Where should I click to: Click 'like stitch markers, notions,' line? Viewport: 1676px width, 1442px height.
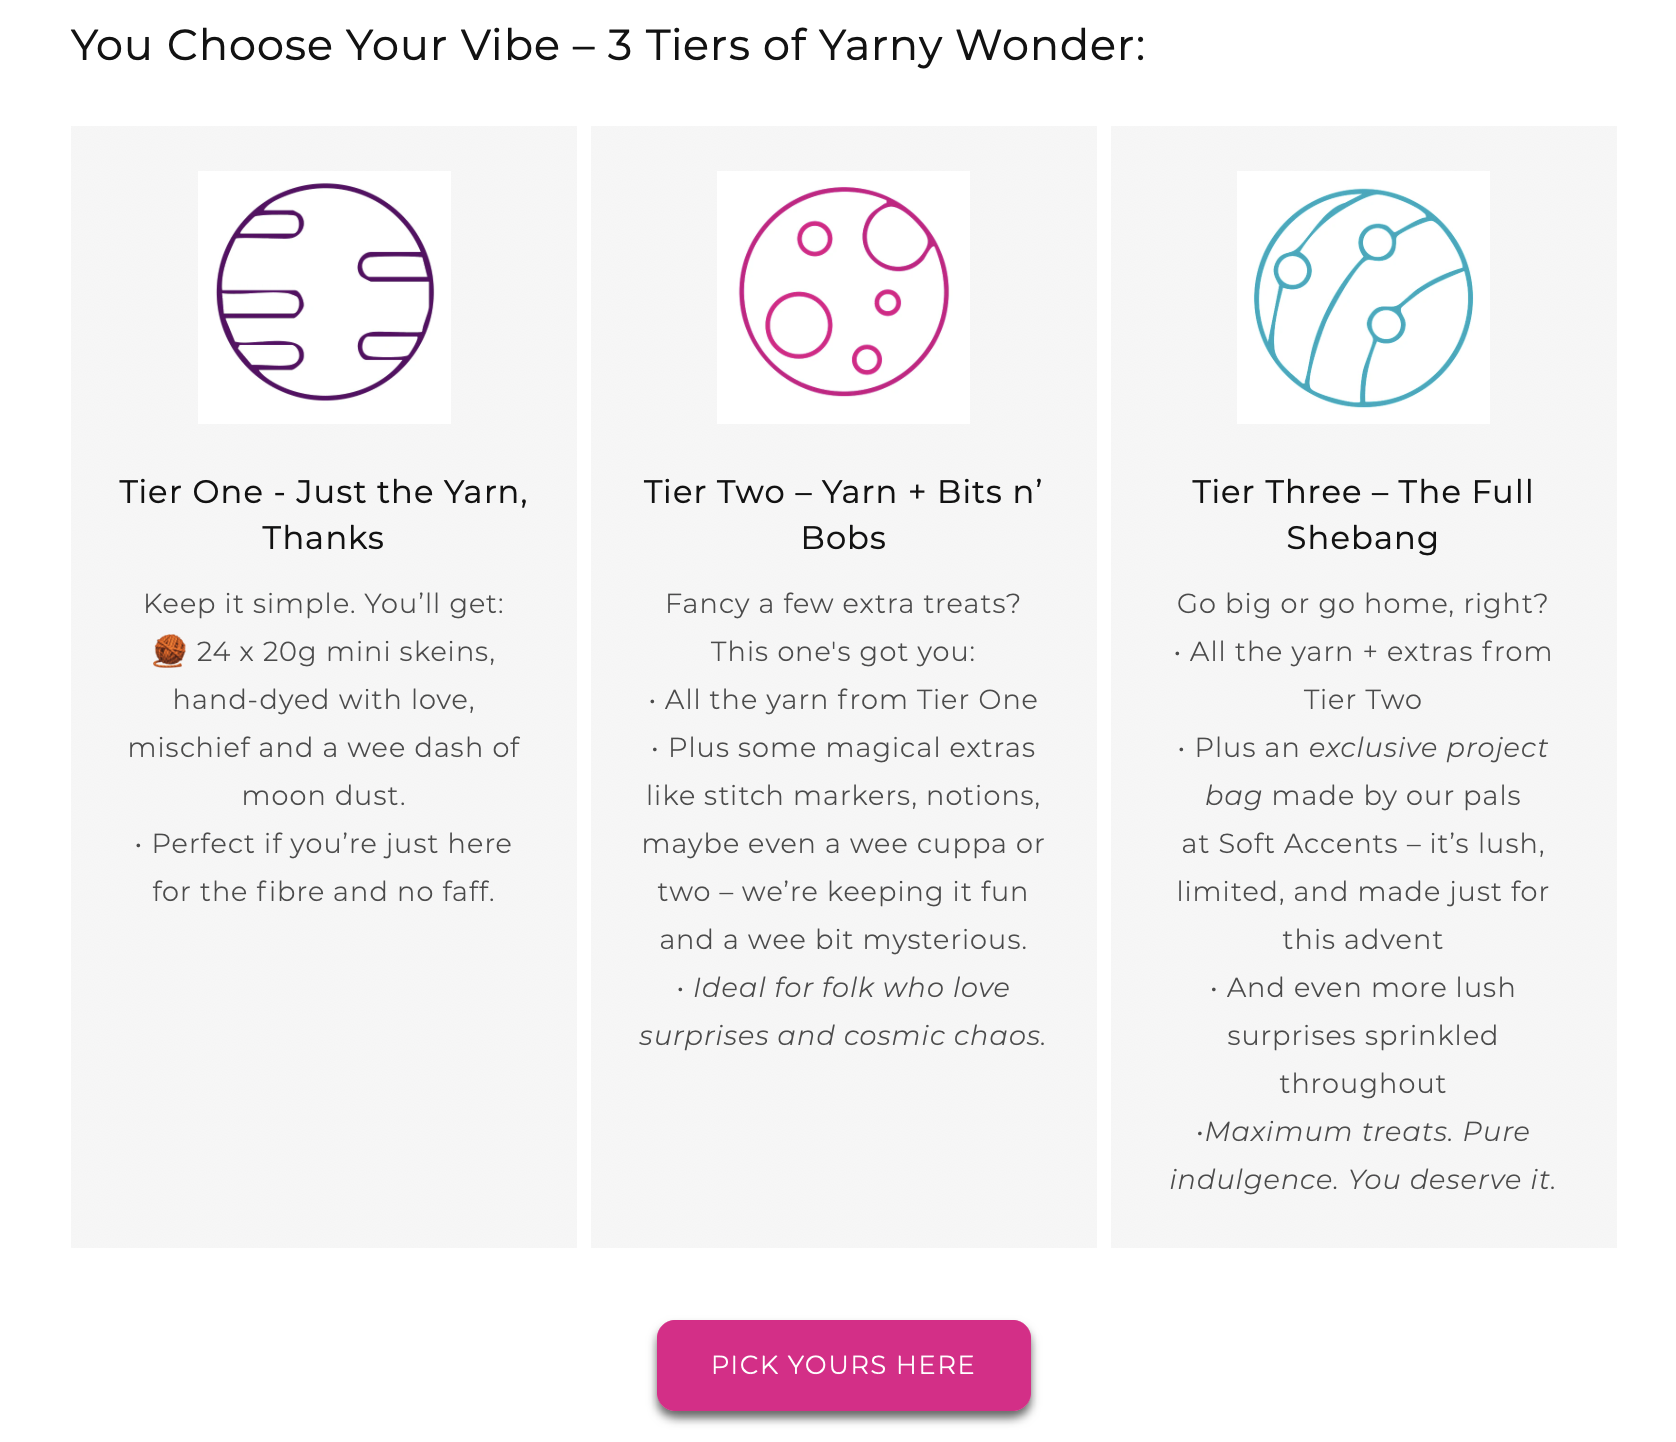[x=843, y=795]
